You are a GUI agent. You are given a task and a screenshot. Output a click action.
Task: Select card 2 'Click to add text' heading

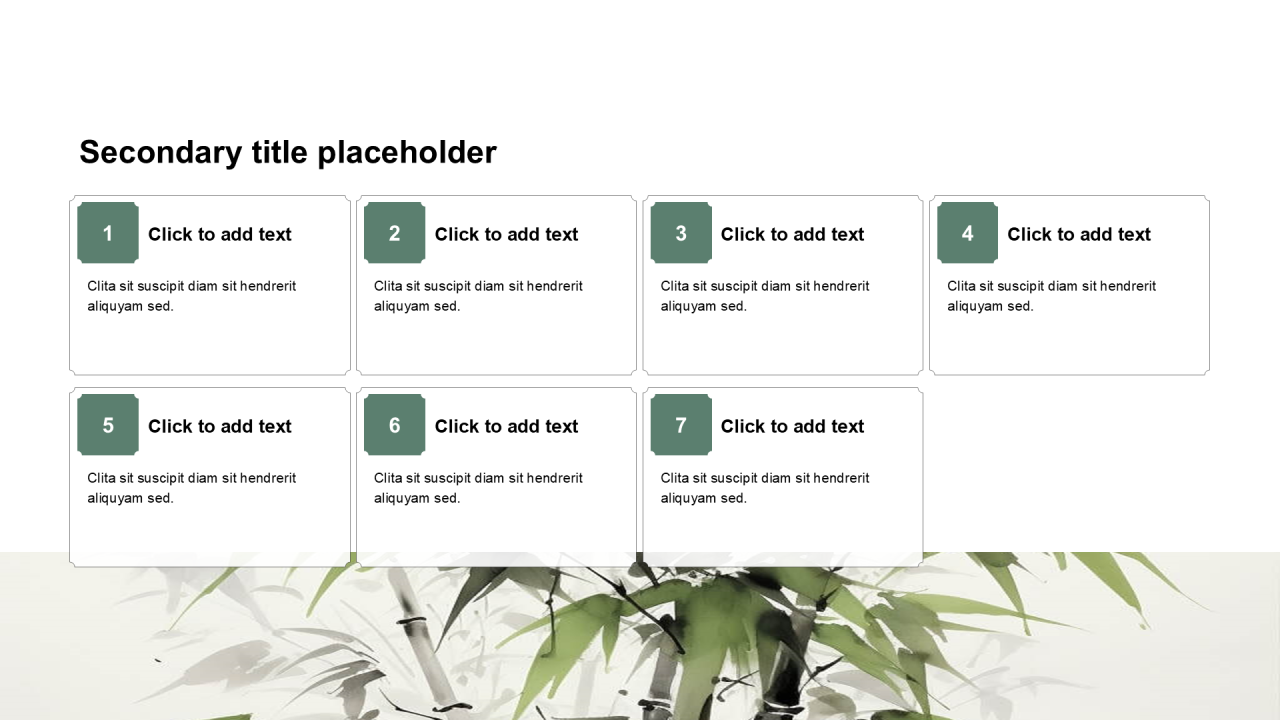pos(506,234)
